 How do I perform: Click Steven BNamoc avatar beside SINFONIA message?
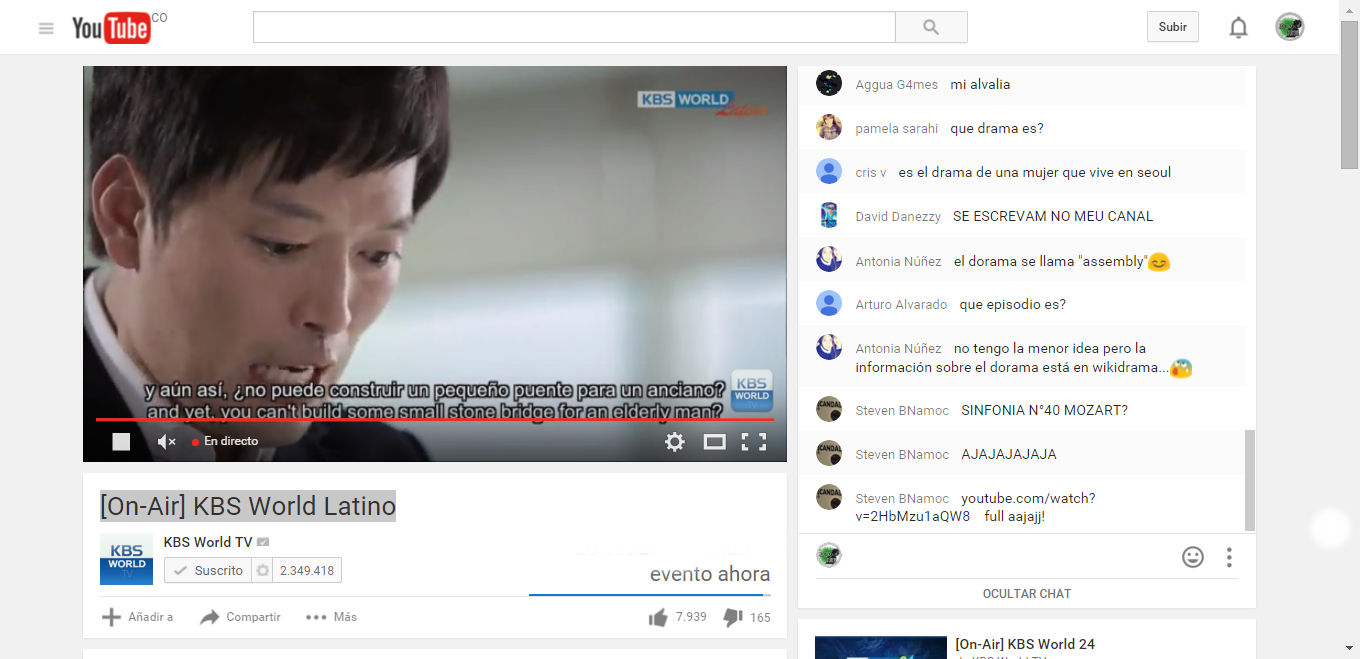click(x=829, y=409)
